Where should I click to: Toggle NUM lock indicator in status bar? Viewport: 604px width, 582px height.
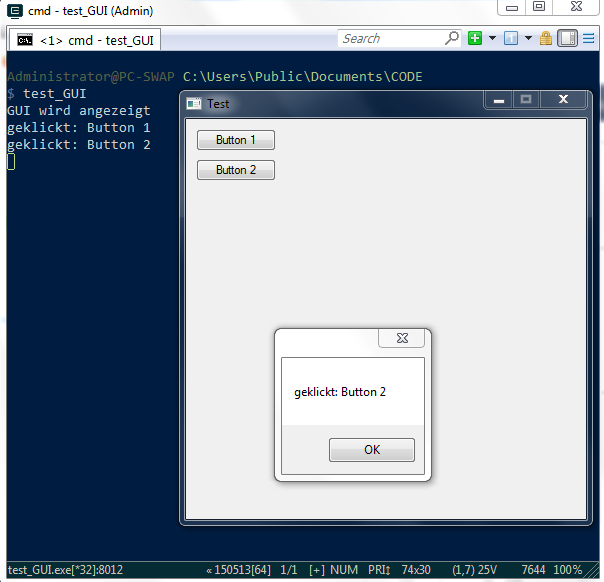(x=344, y=570)
